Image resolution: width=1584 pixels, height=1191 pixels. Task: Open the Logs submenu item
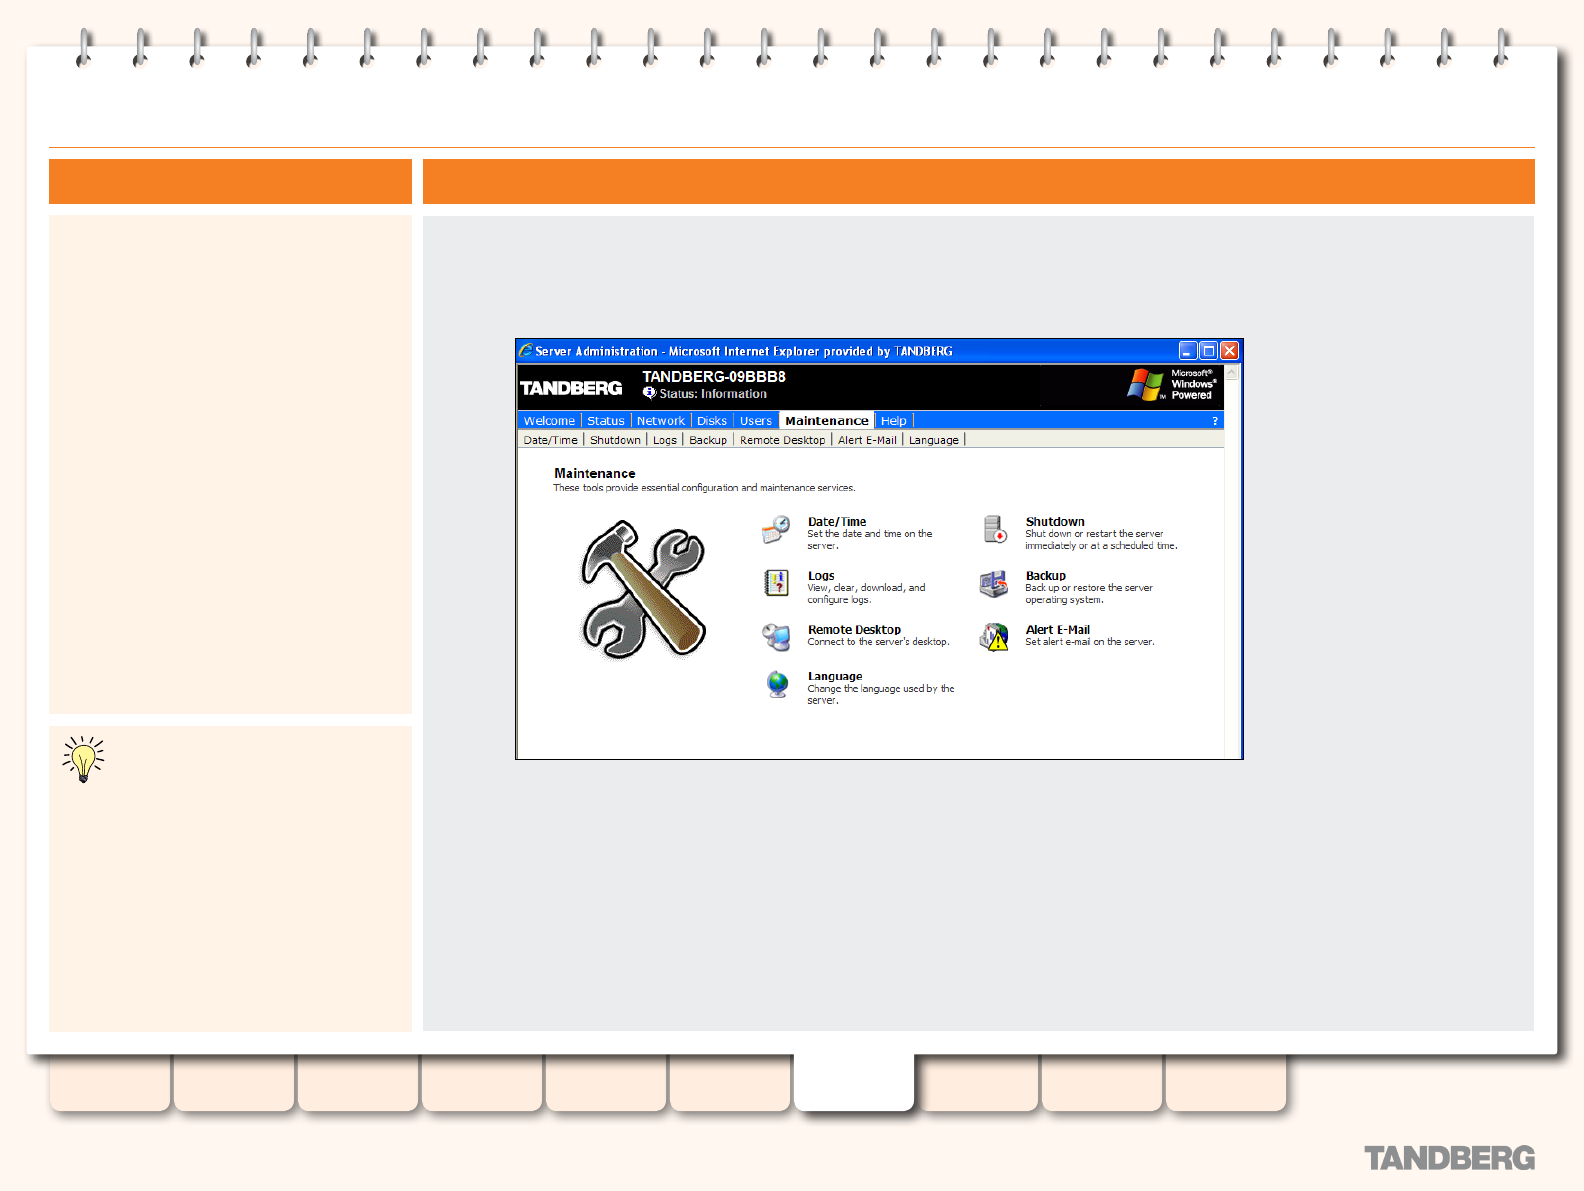pos(665,440)
